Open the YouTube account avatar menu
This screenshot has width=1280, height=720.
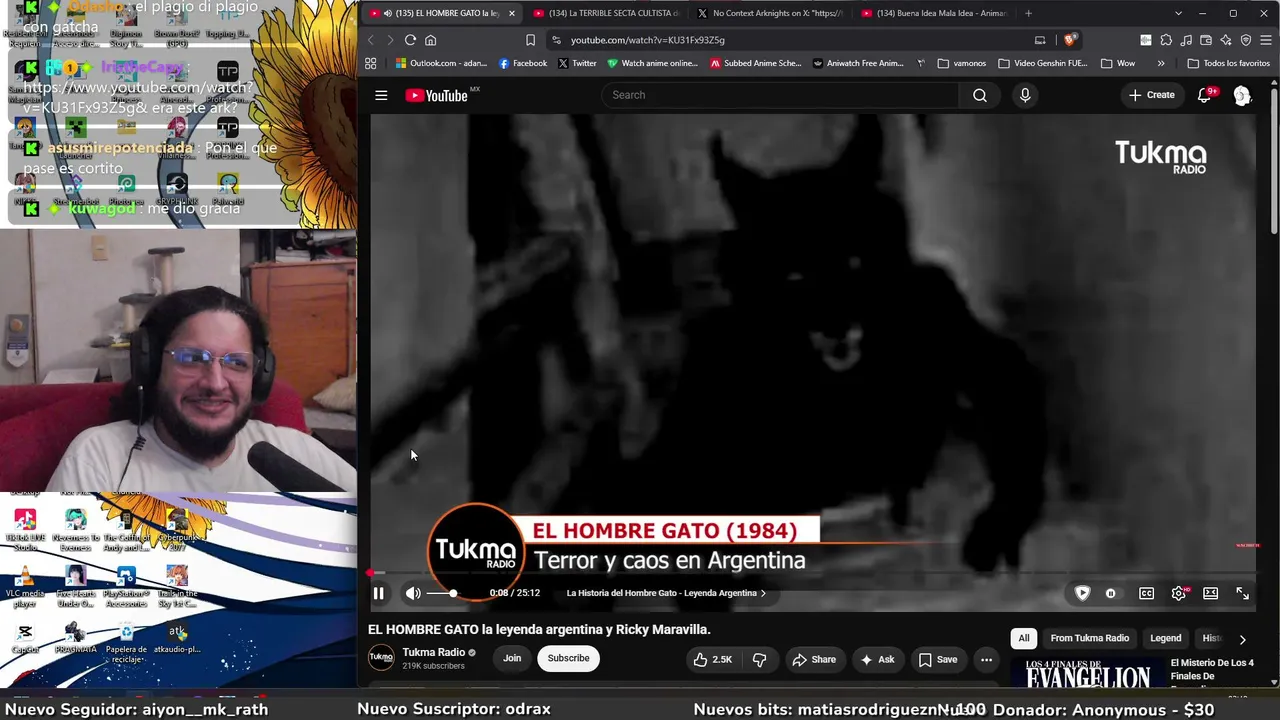(1242, 95)
